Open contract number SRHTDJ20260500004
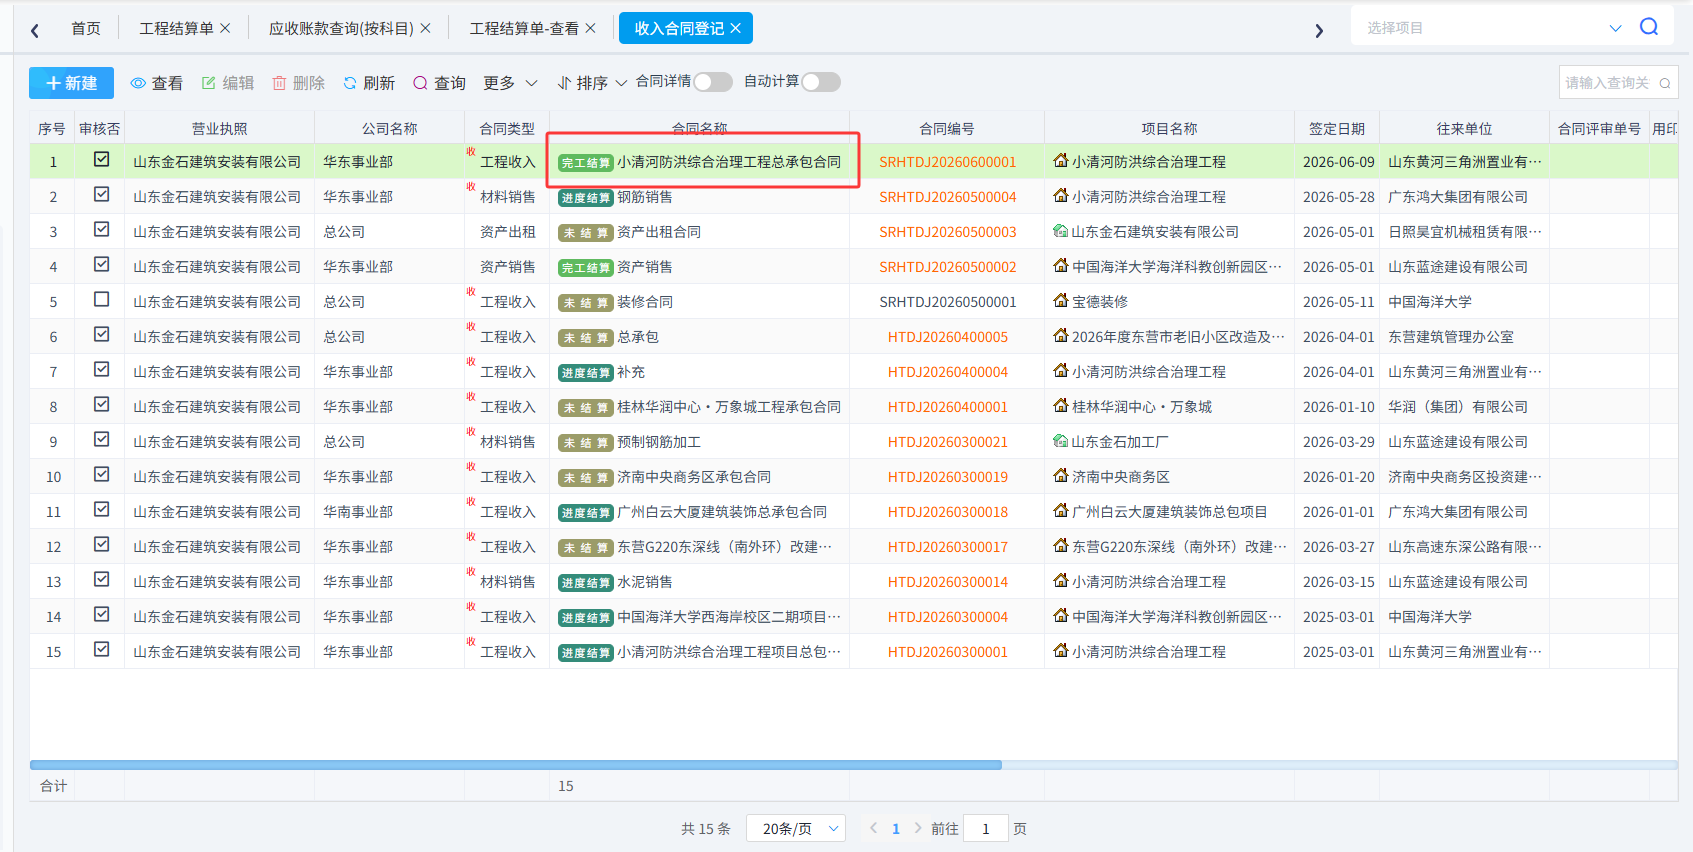The image size is (1693, 852). (x=948, y=197)
